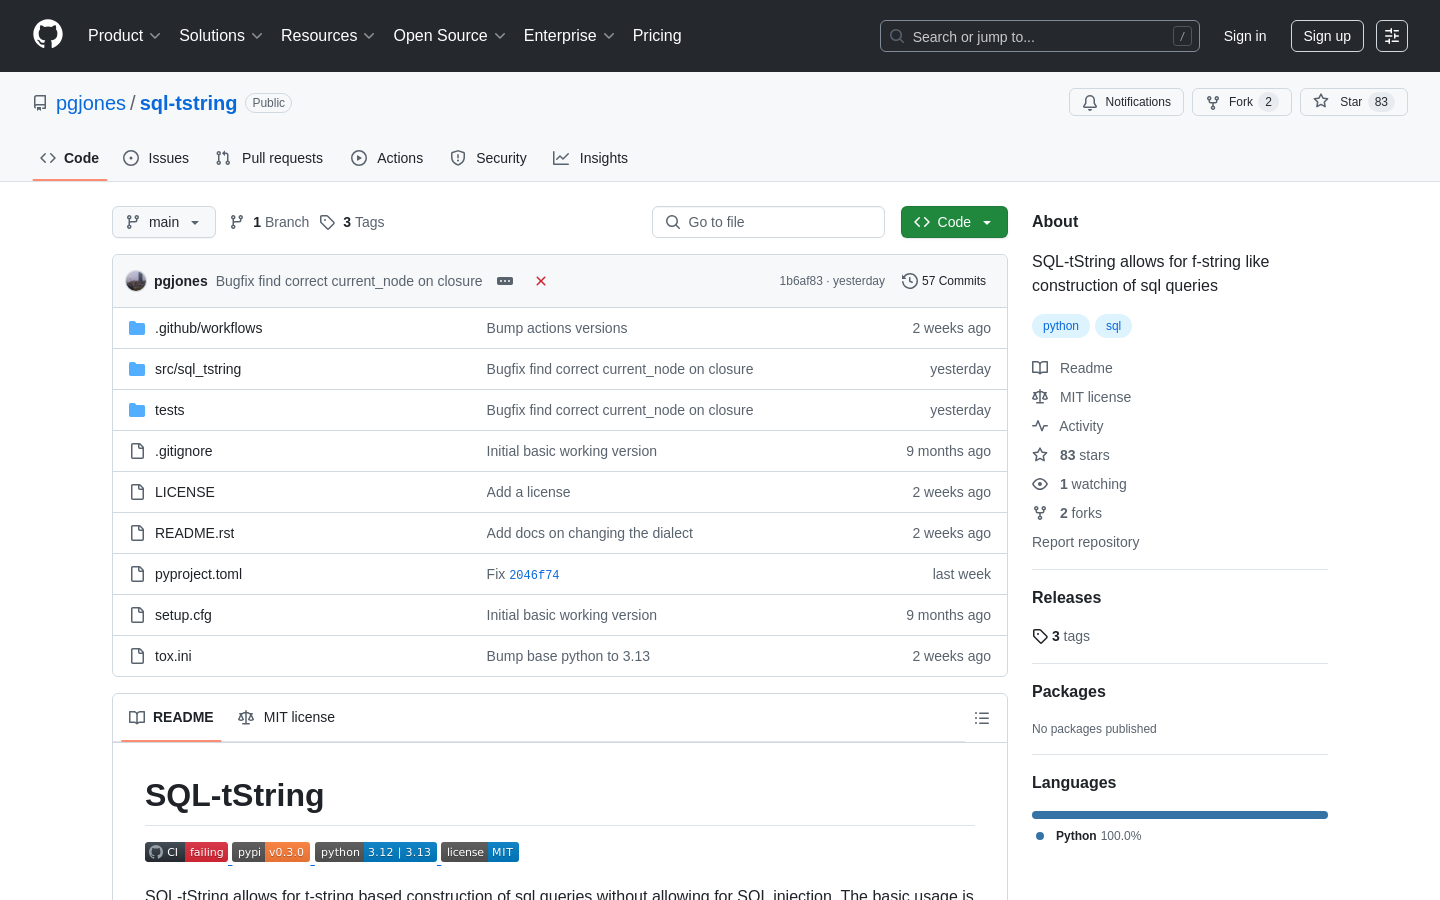Open the Solutions dropdown menu
This screenshot has height=900, width=1440.
(x=221, y=36)
